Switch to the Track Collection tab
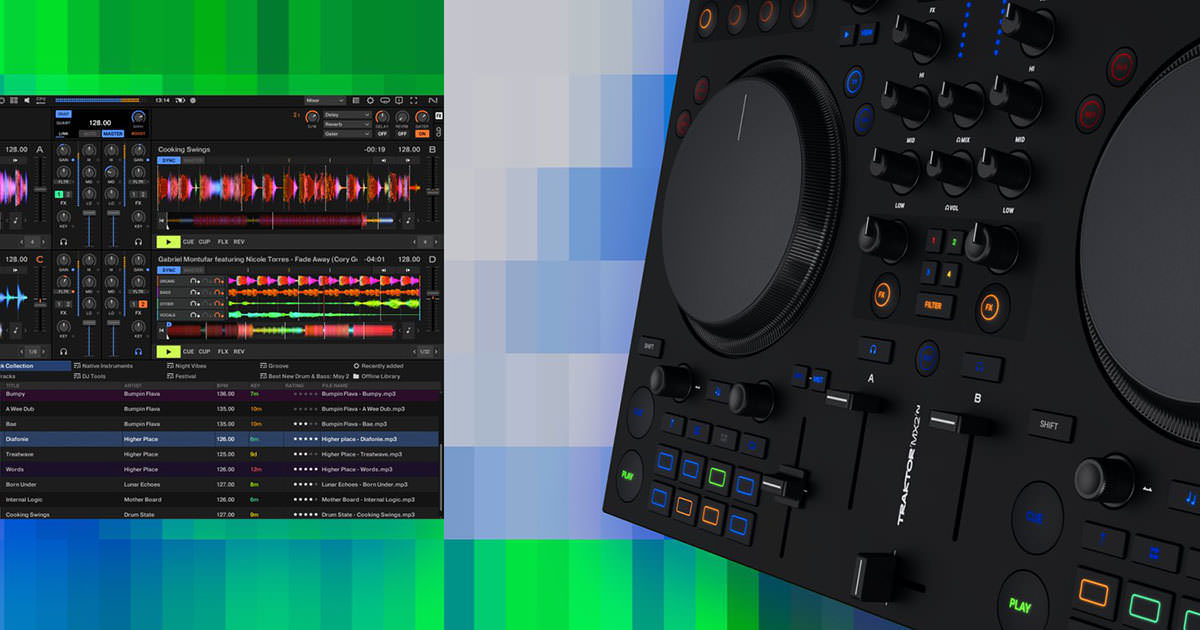This screenshot has width=1200, height=630. pyautogui.click(x=22, y=366)
